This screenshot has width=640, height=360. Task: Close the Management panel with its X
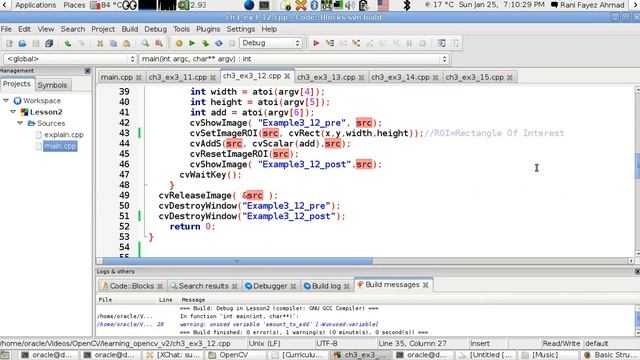click(87, 71)
